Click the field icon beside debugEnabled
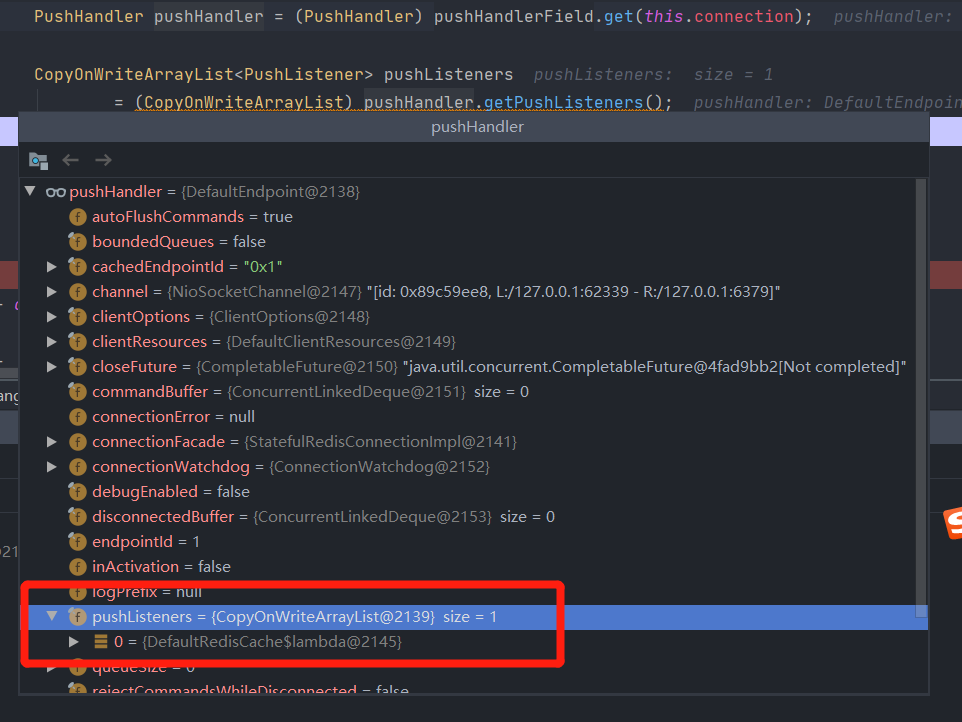The width and height of the screenshot is (962, 722). [77, 491]
